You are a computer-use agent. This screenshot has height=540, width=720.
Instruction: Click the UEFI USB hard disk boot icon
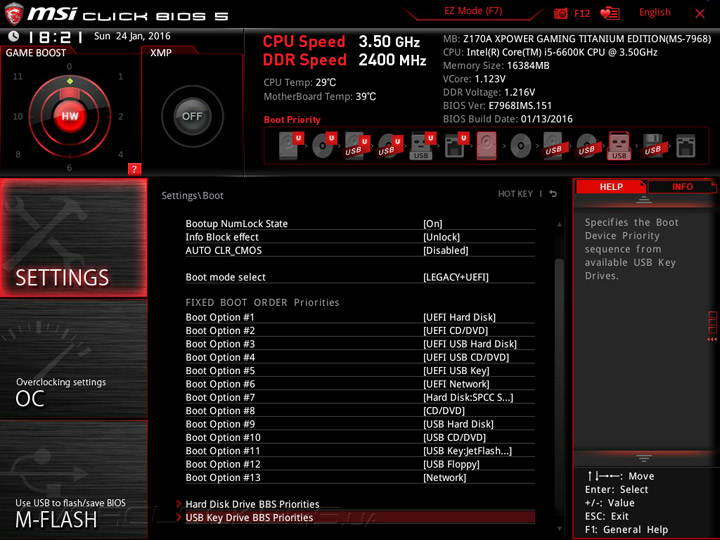point(357,146)
